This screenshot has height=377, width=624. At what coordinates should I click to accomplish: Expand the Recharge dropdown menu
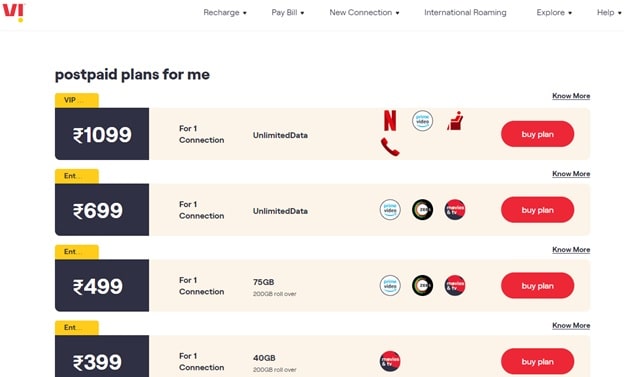pos(225,12)
